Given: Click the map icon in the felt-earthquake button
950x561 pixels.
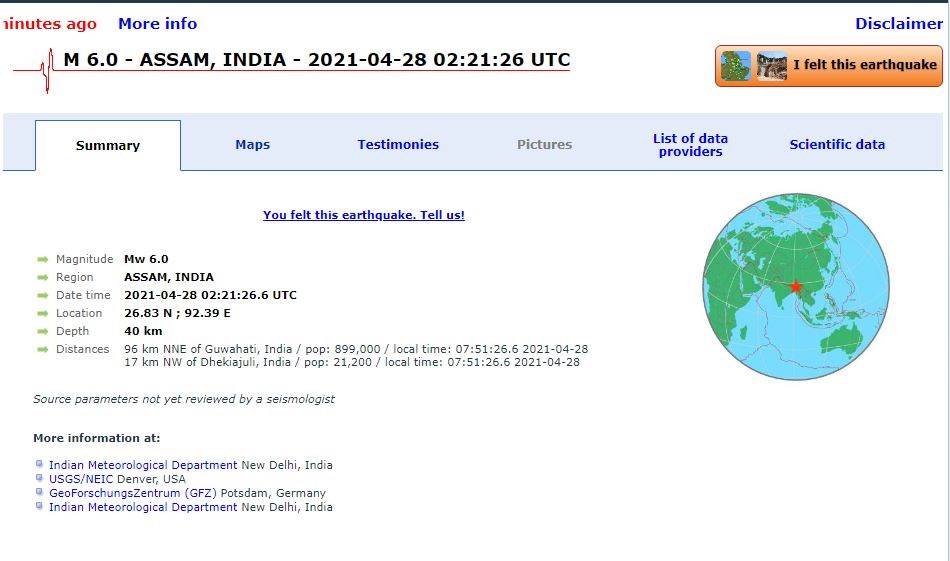Looking at the screenshot, I should (736, 66).
